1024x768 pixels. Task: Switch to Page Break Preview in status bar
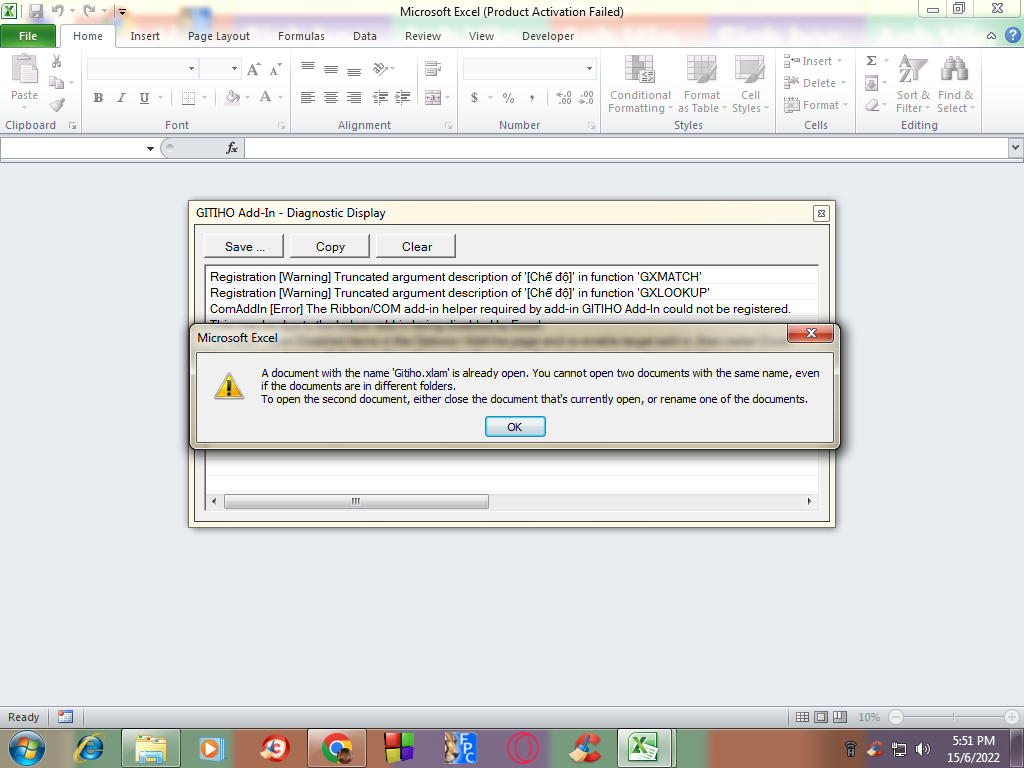click(x=840, y=716)
